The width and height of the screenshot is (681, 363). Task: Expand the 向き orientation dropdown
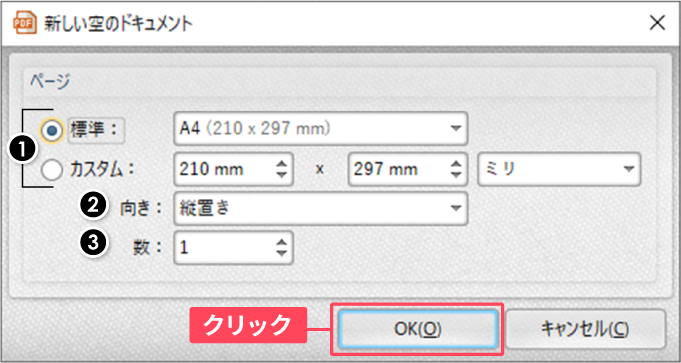[x=321, y=209]
